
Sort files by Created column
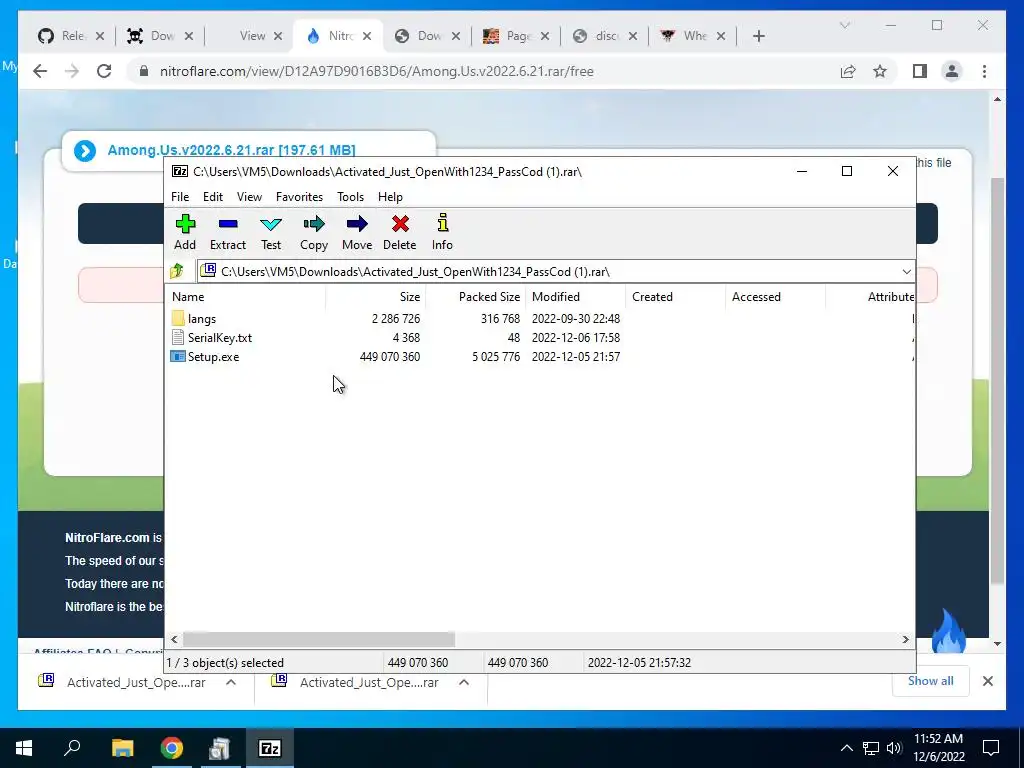(675, 296)
